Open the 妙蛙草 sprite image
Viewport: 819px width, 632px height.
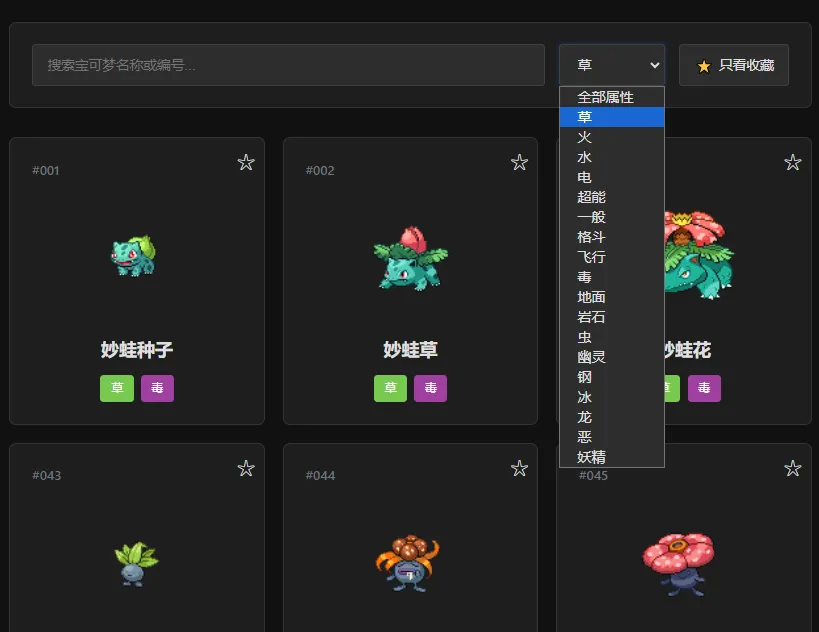pos(411,258)
